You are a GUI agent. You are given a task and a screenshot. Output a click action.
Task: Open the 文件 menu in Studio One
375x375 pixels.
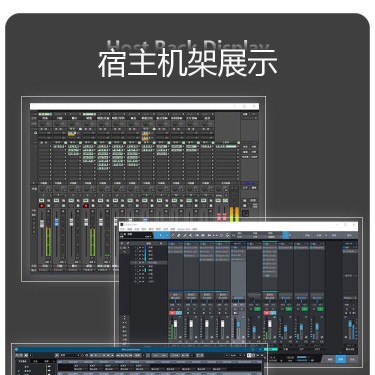point(122,229)
